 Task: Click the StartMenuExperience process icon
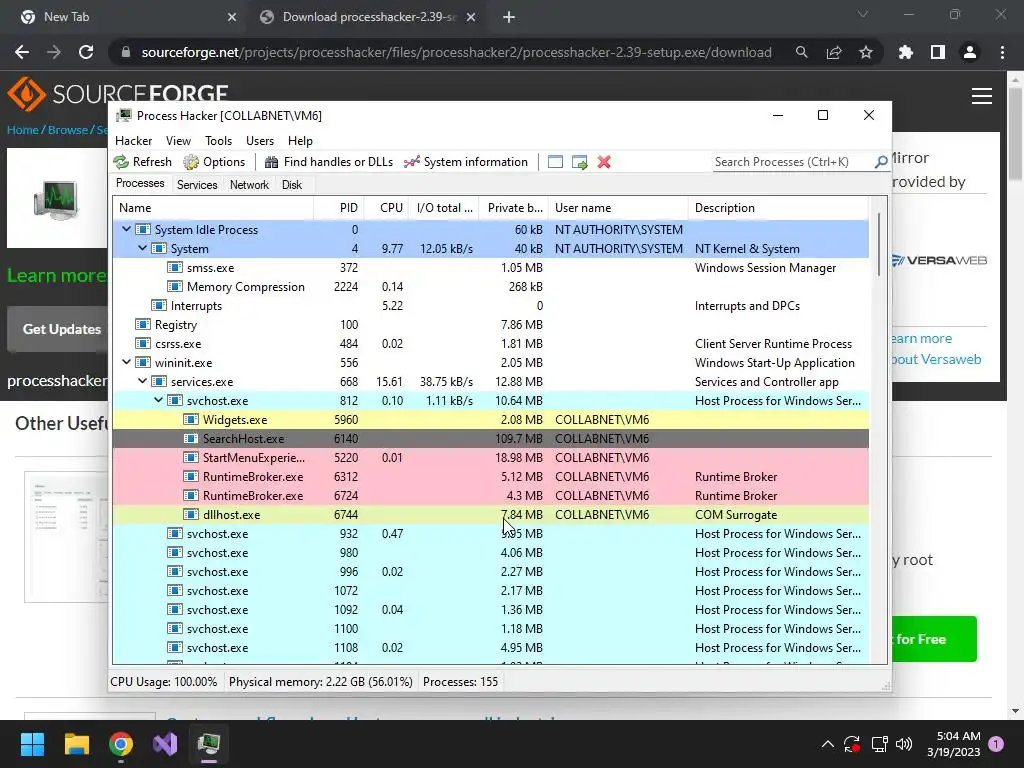pyautogui.click(x=191, y=457)
